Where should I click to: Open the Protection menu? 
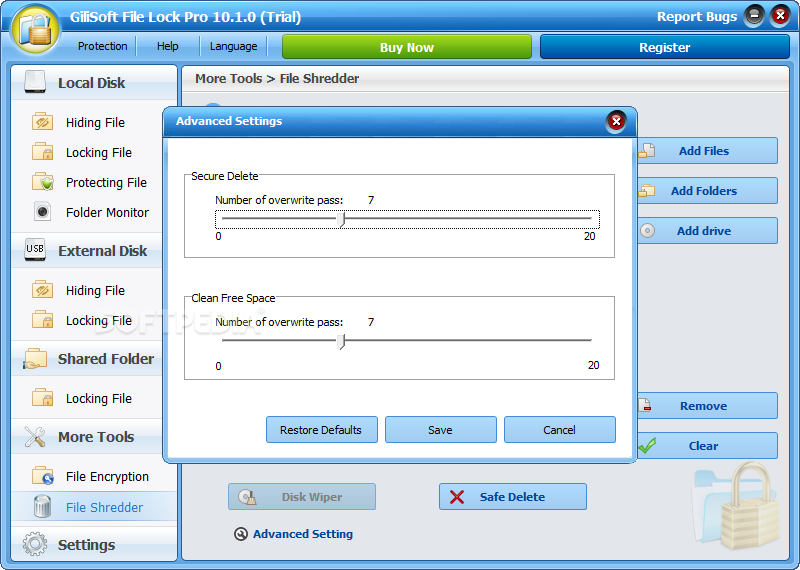[x=103, y=46]
